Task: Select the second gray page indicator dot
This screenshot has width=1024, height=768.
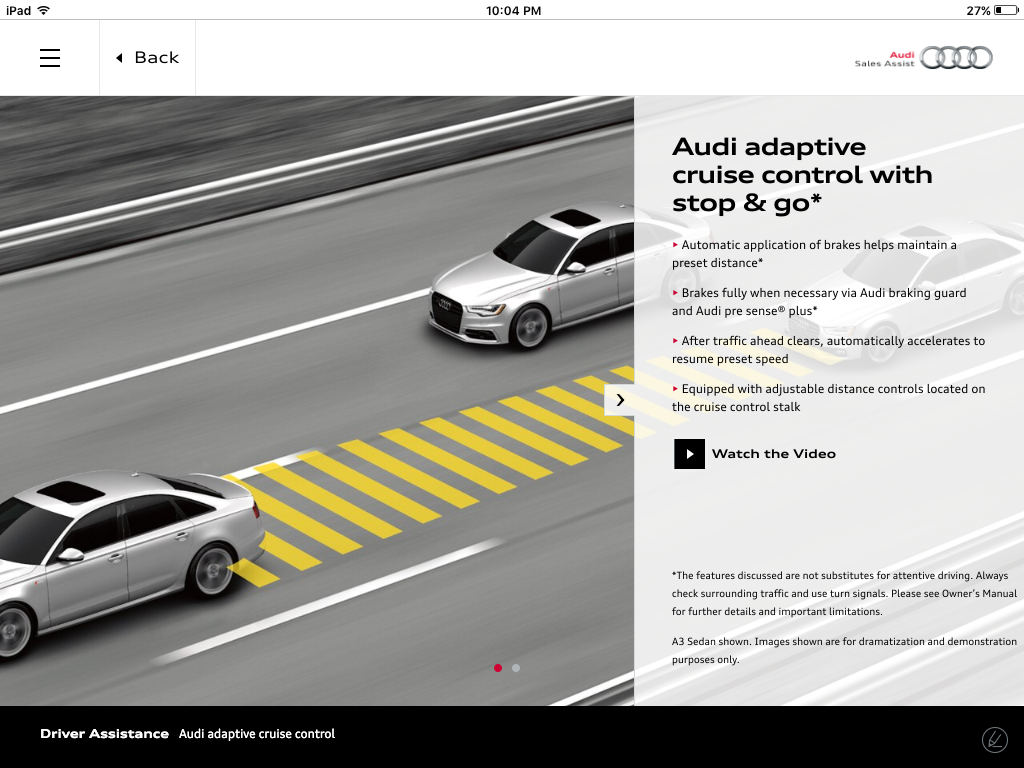Action: pos(516,668)
